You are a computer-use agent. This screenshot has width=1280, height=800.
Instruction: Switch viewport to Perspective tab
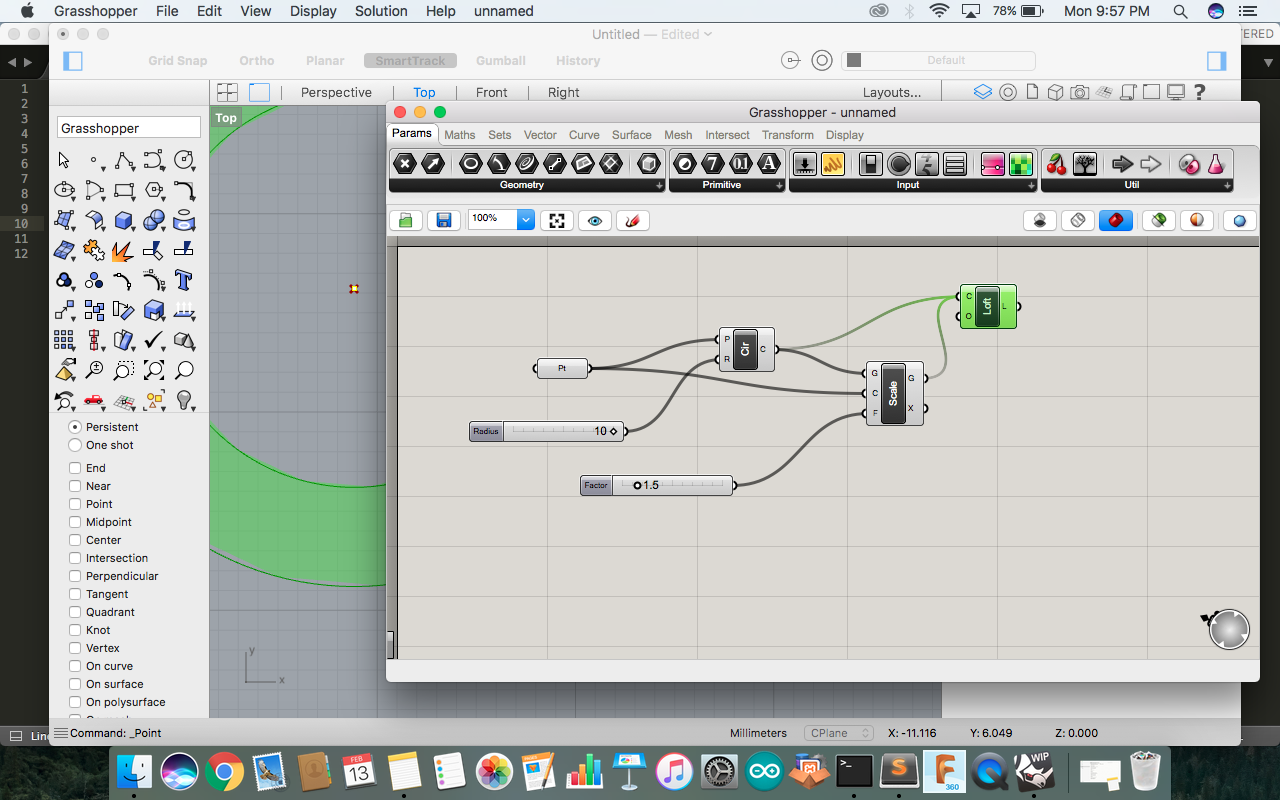tap(336, 92)
